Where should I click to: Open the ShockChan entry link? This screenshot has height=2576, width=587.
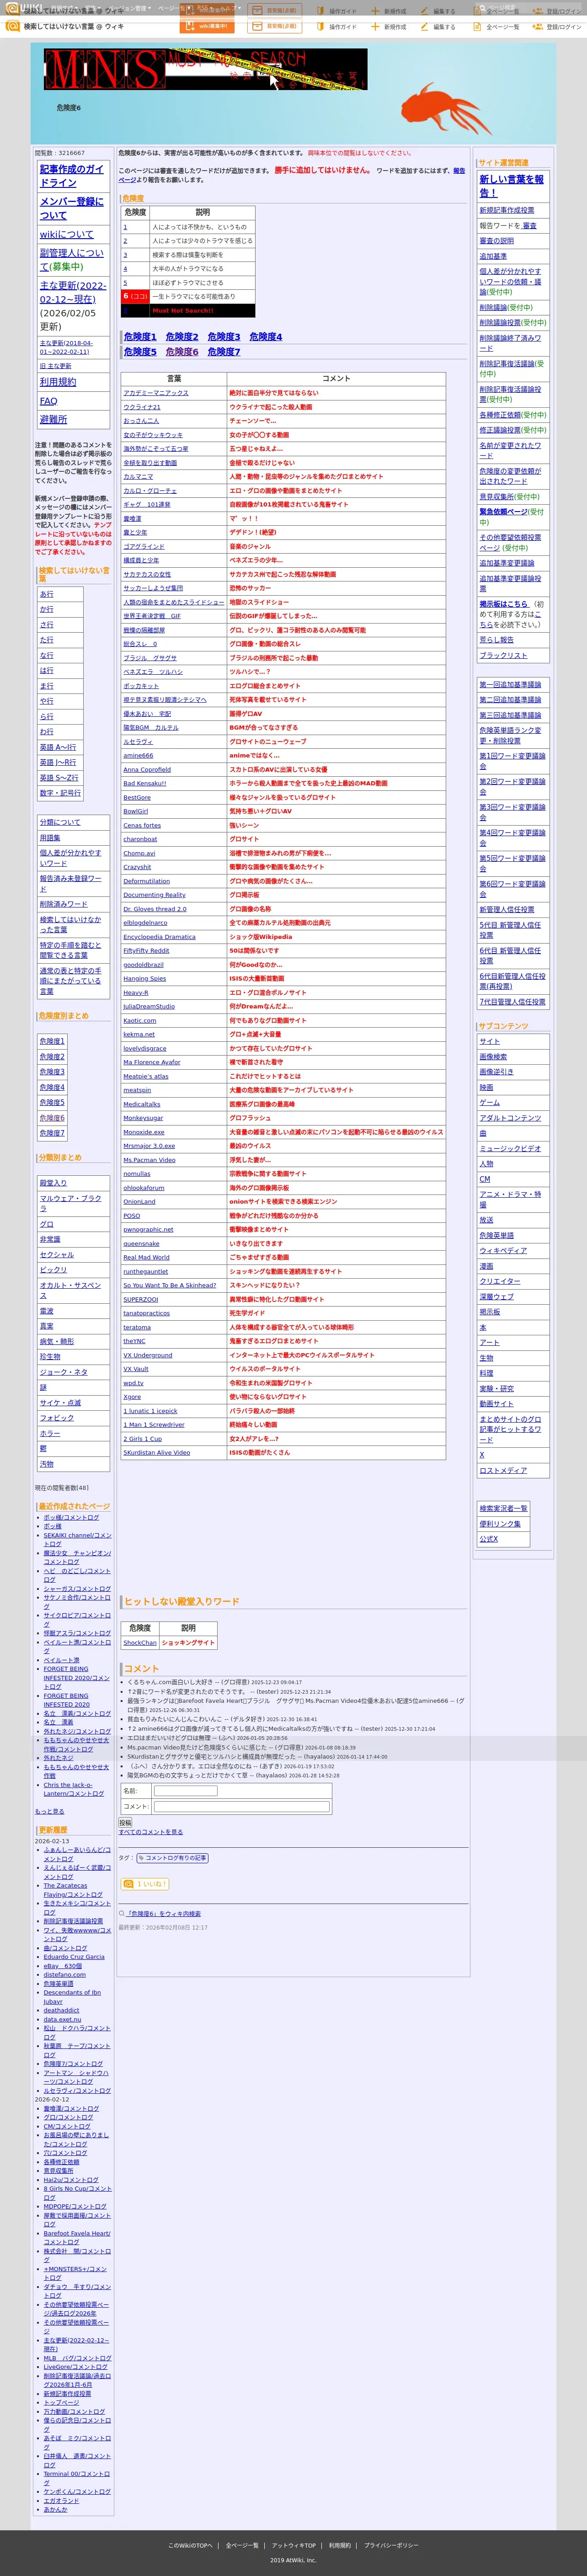pyautogui.click(x=140, y=1643)
